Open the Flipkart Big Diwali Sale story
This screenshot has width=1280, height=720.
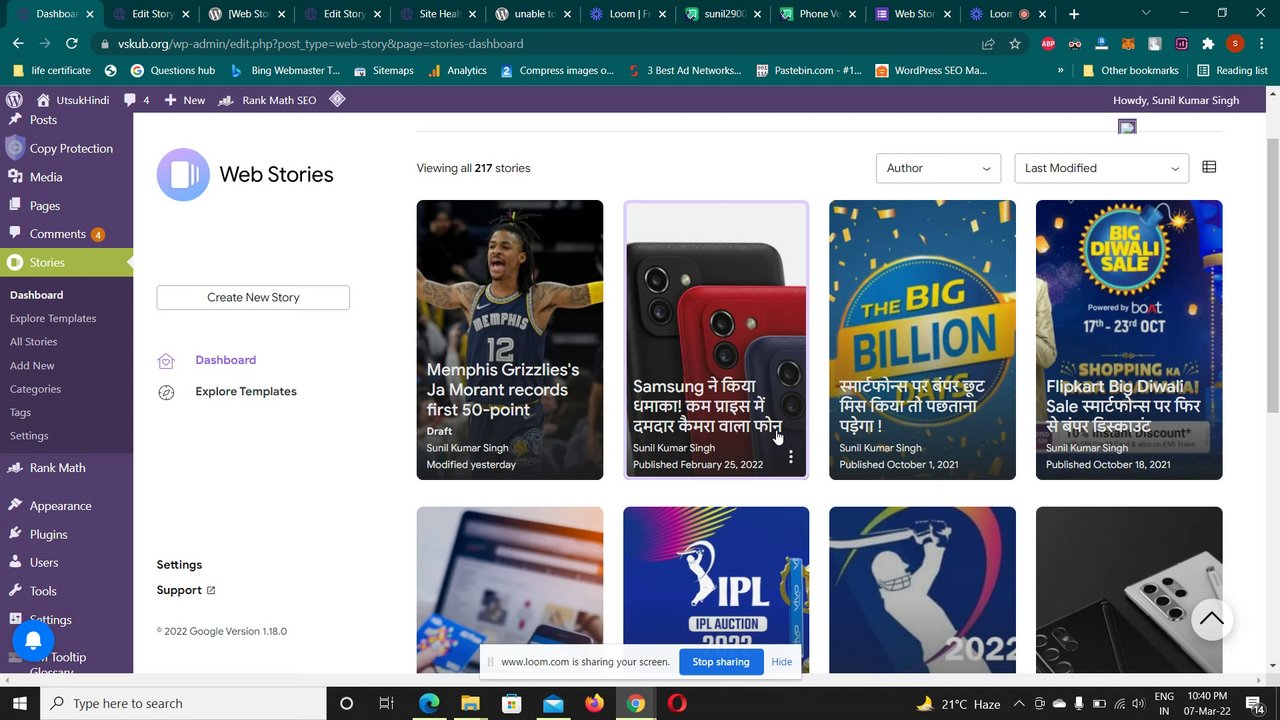click(x=1129, y=340)
